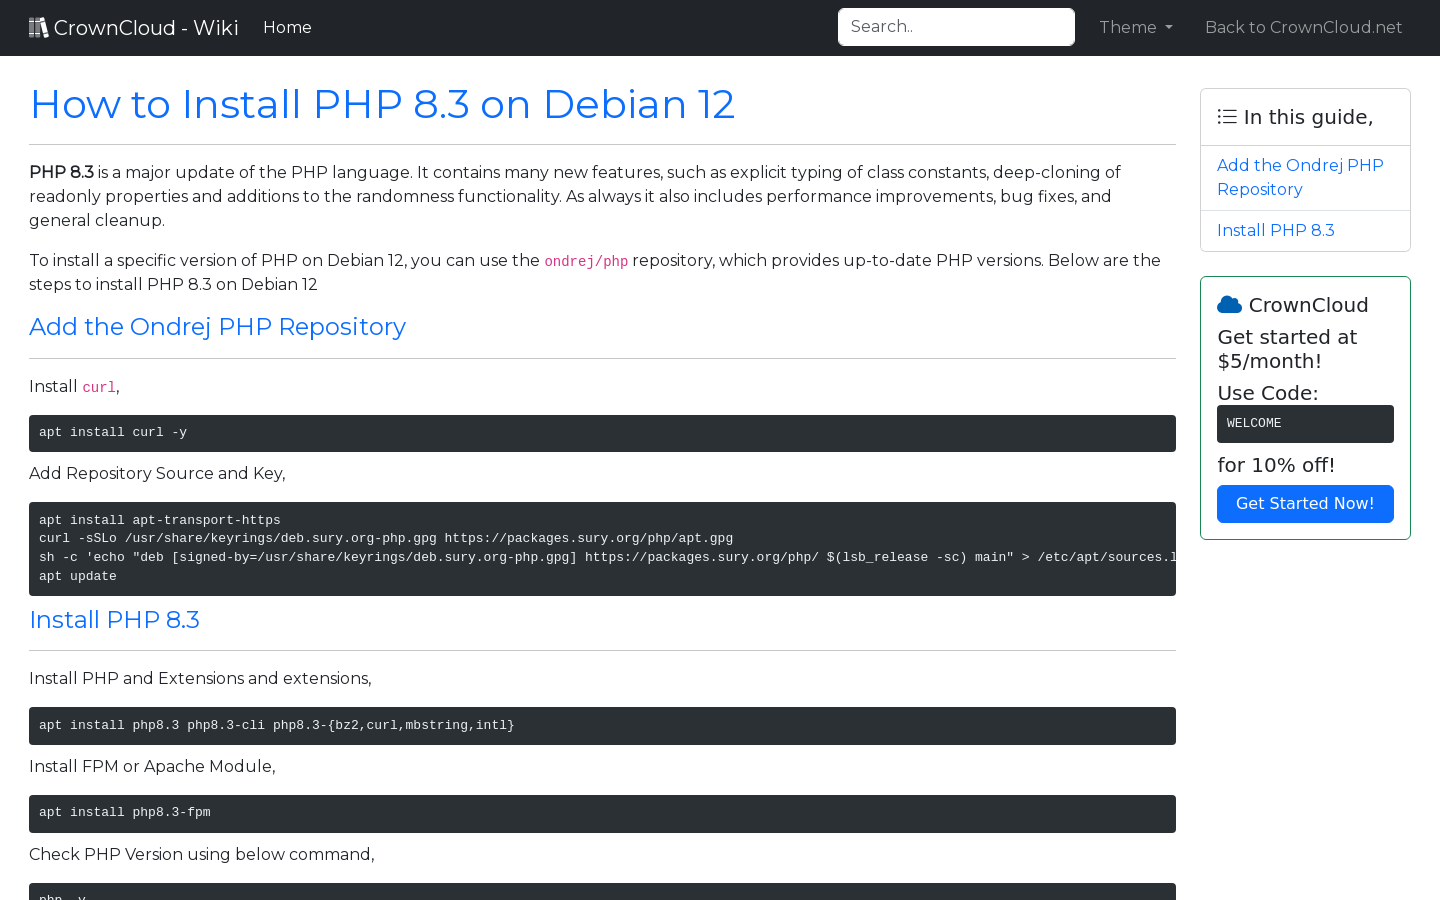Click inside the Search field

[x=956, y=26]
